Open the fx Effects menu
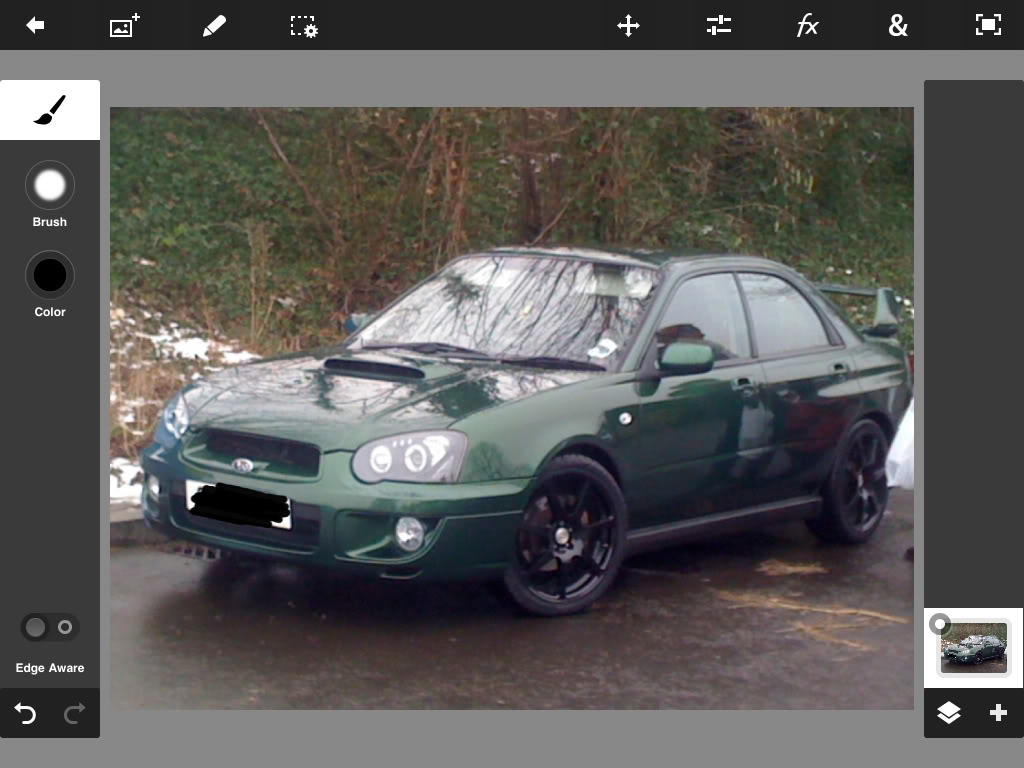The height and width of the screenshot is (768, 1024). pos(808,26)
